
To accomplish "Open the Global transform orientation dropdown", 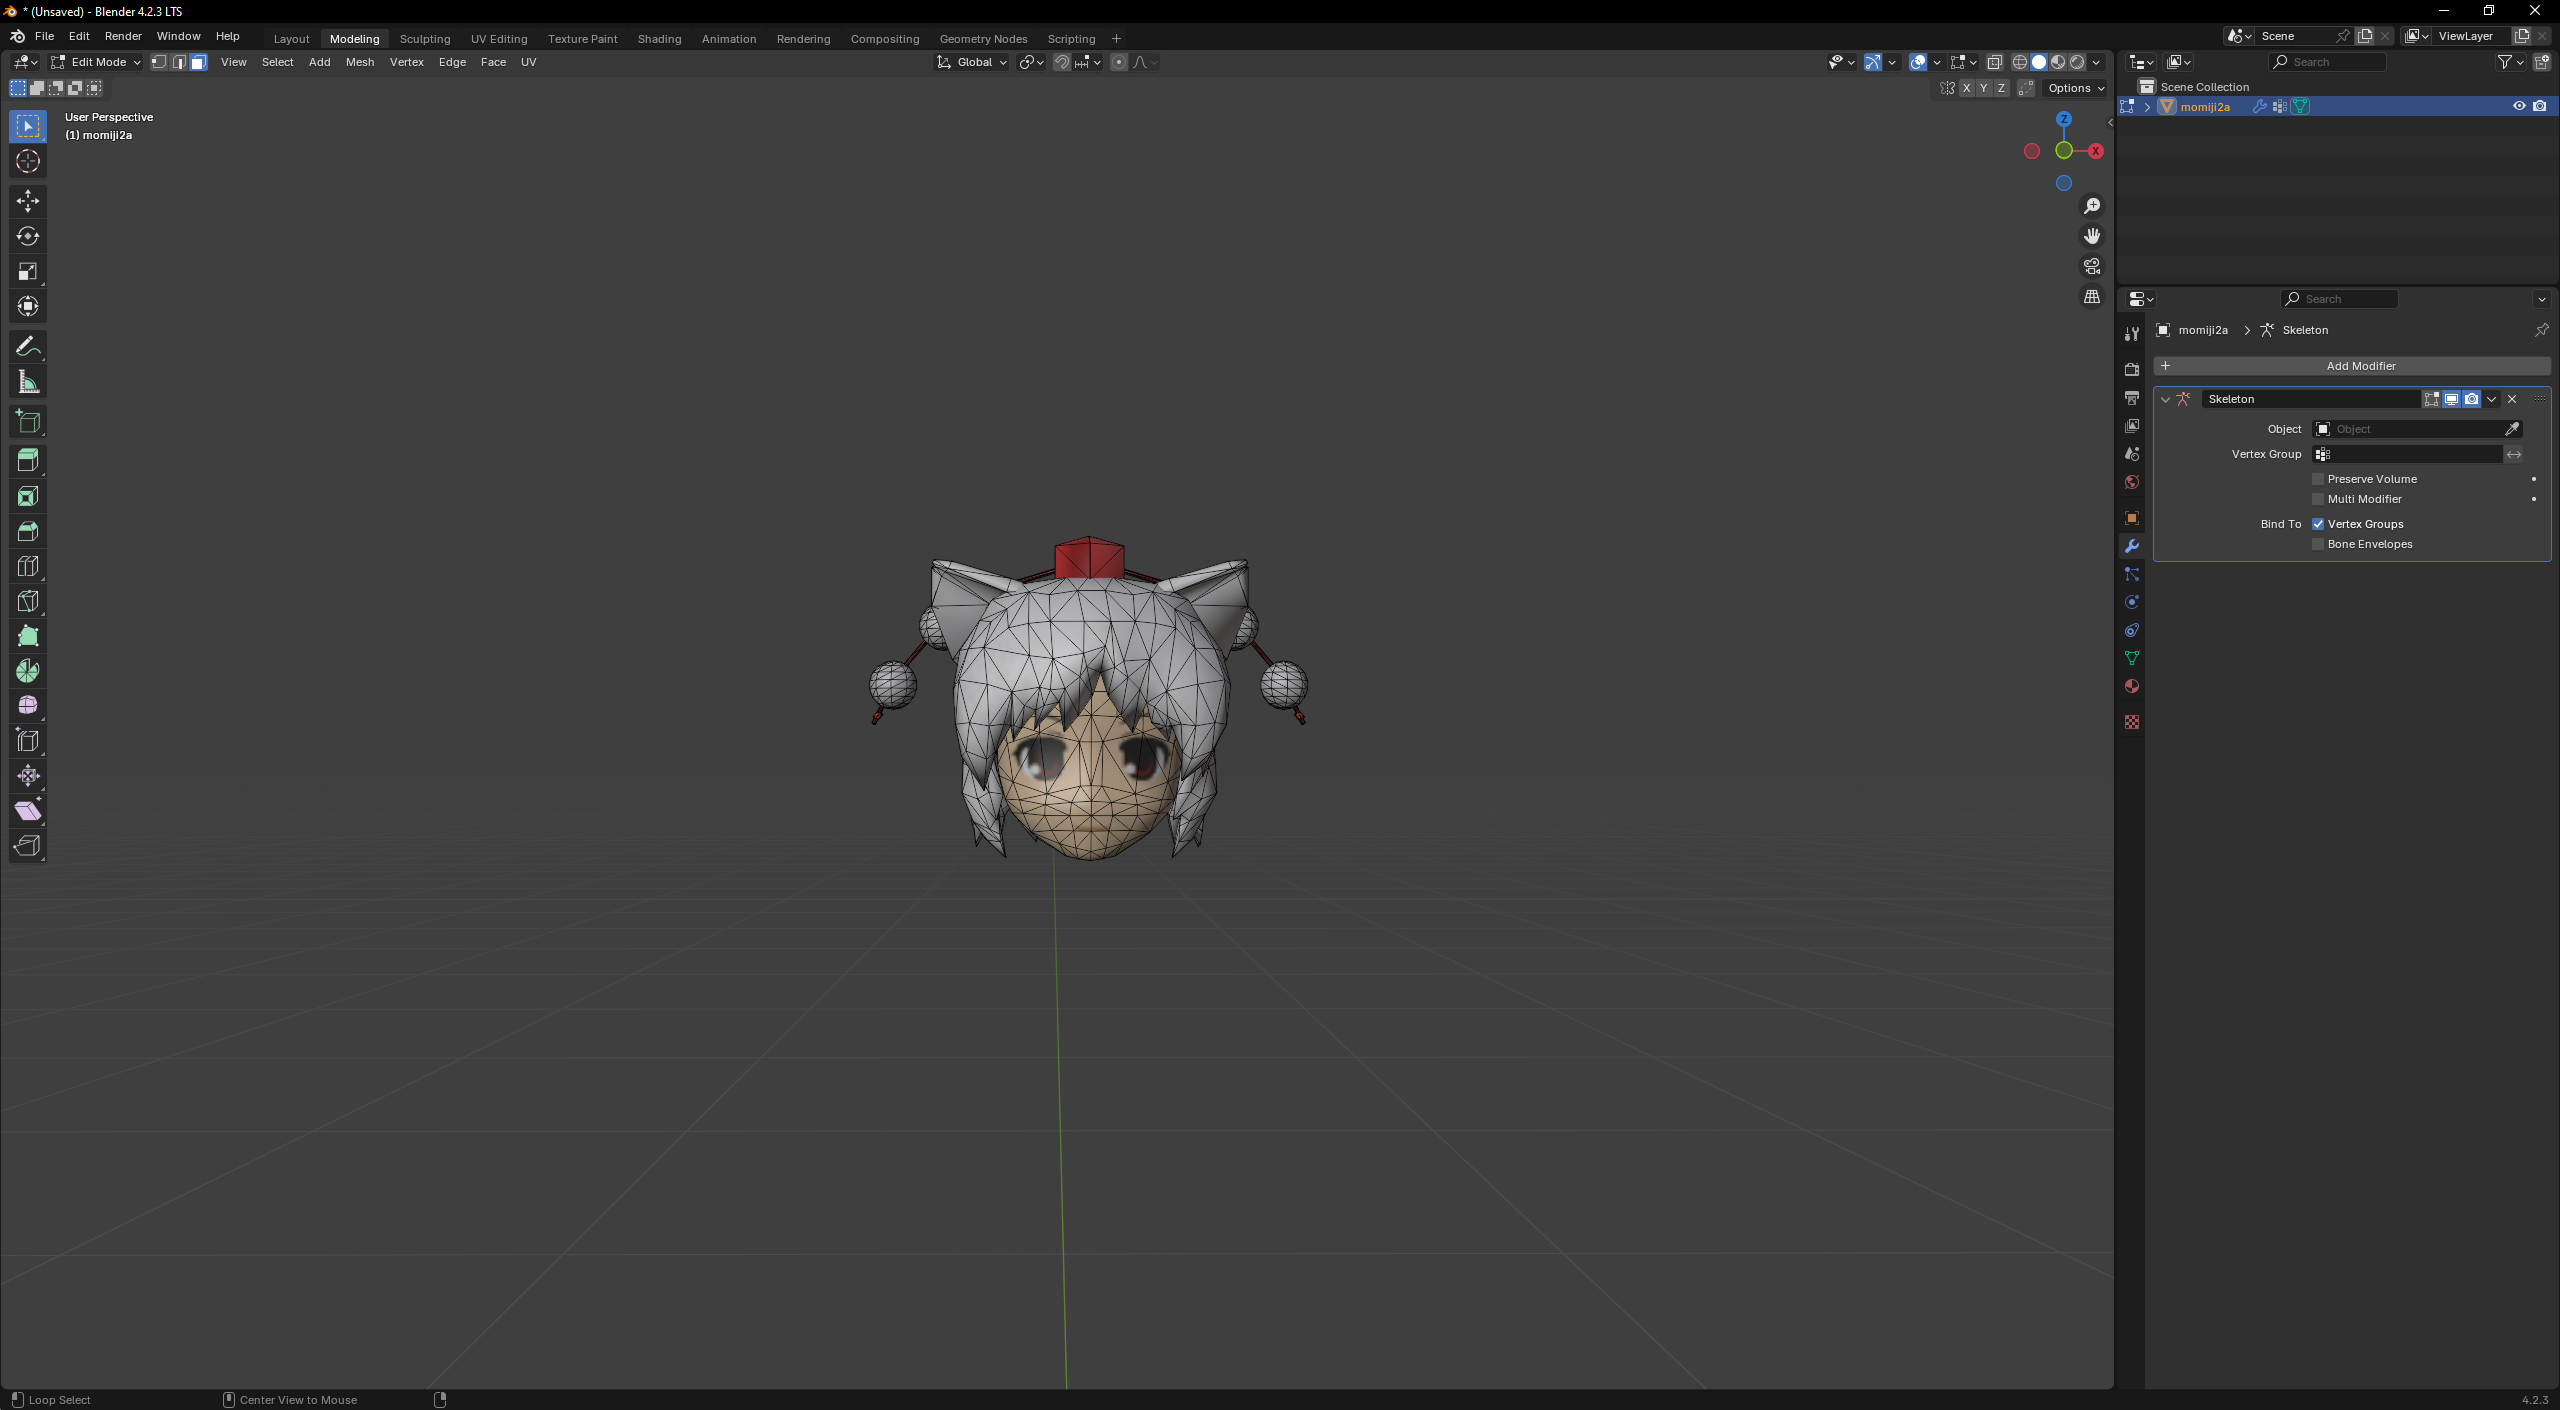I will (x=973, y=62).
